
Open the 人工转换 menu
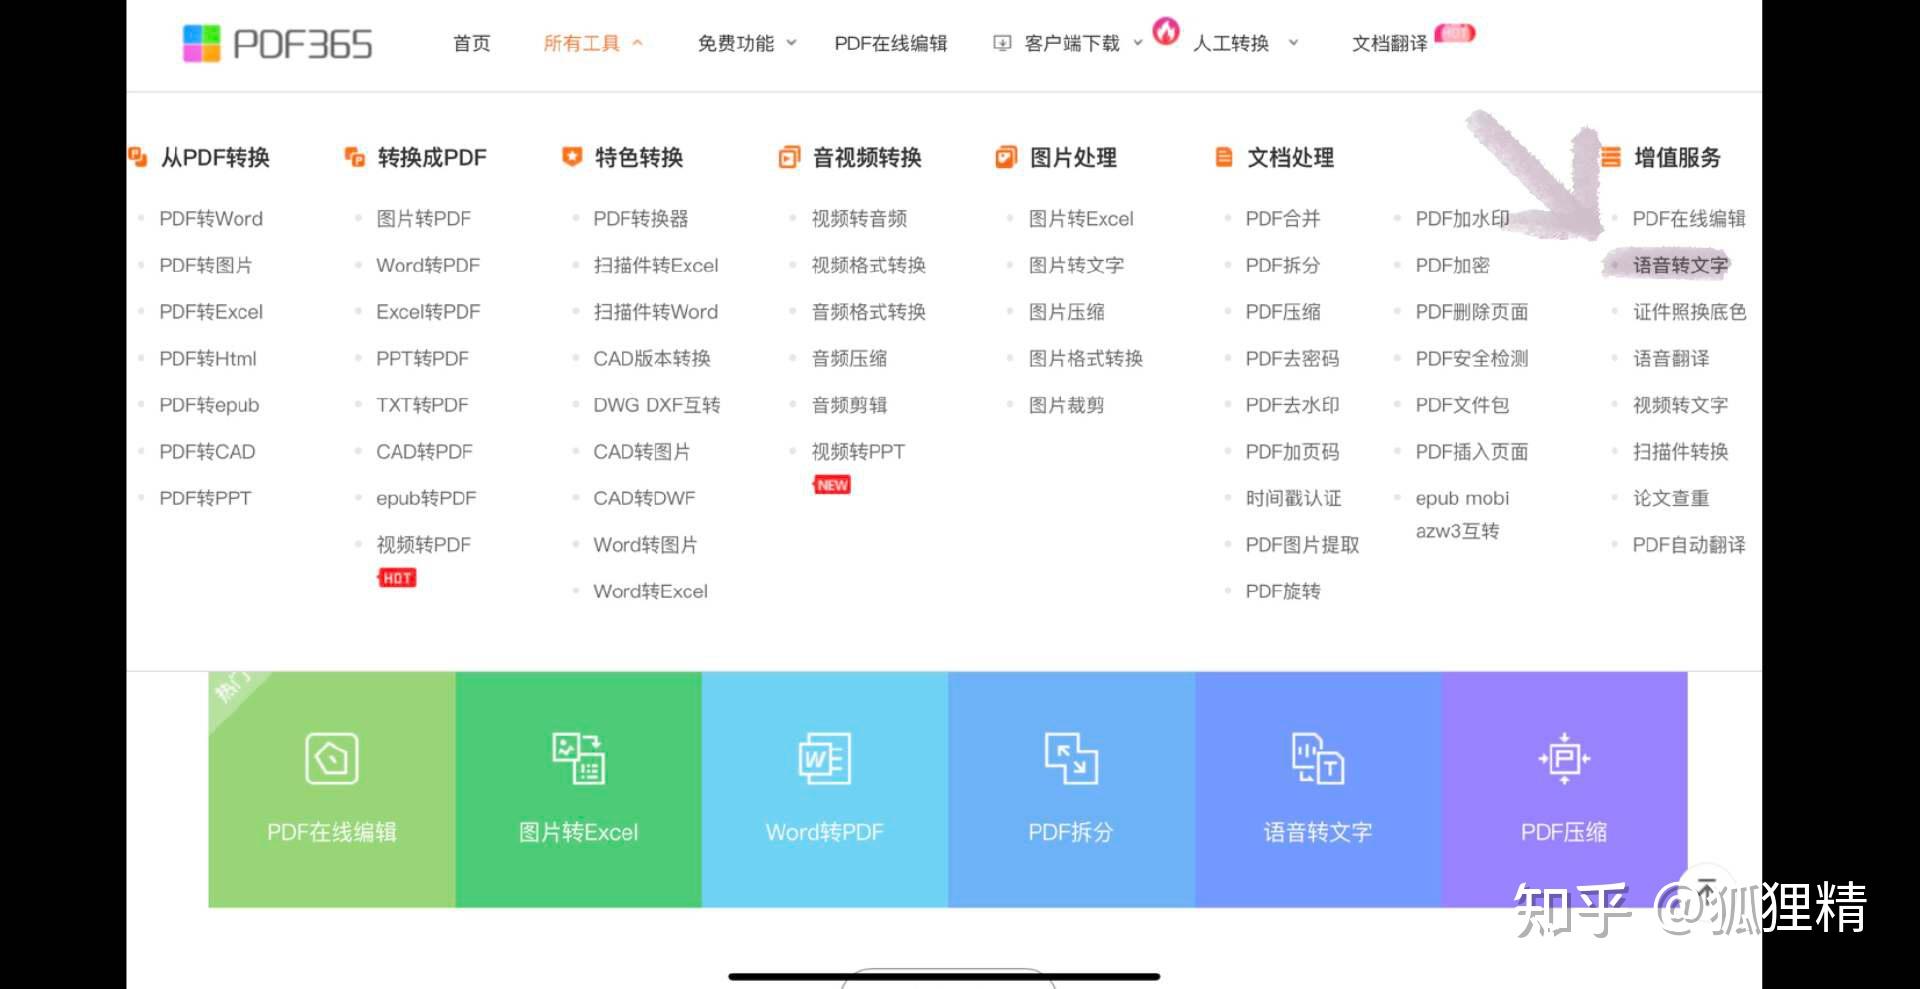point(1231,43)
